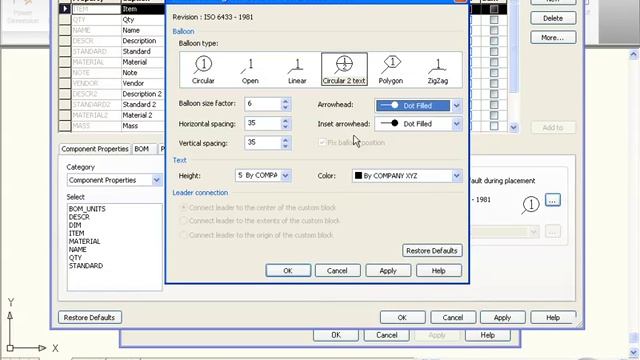Choose the Linear balloon type
Viewport: 640px width, 360px height.
[297, 69]
